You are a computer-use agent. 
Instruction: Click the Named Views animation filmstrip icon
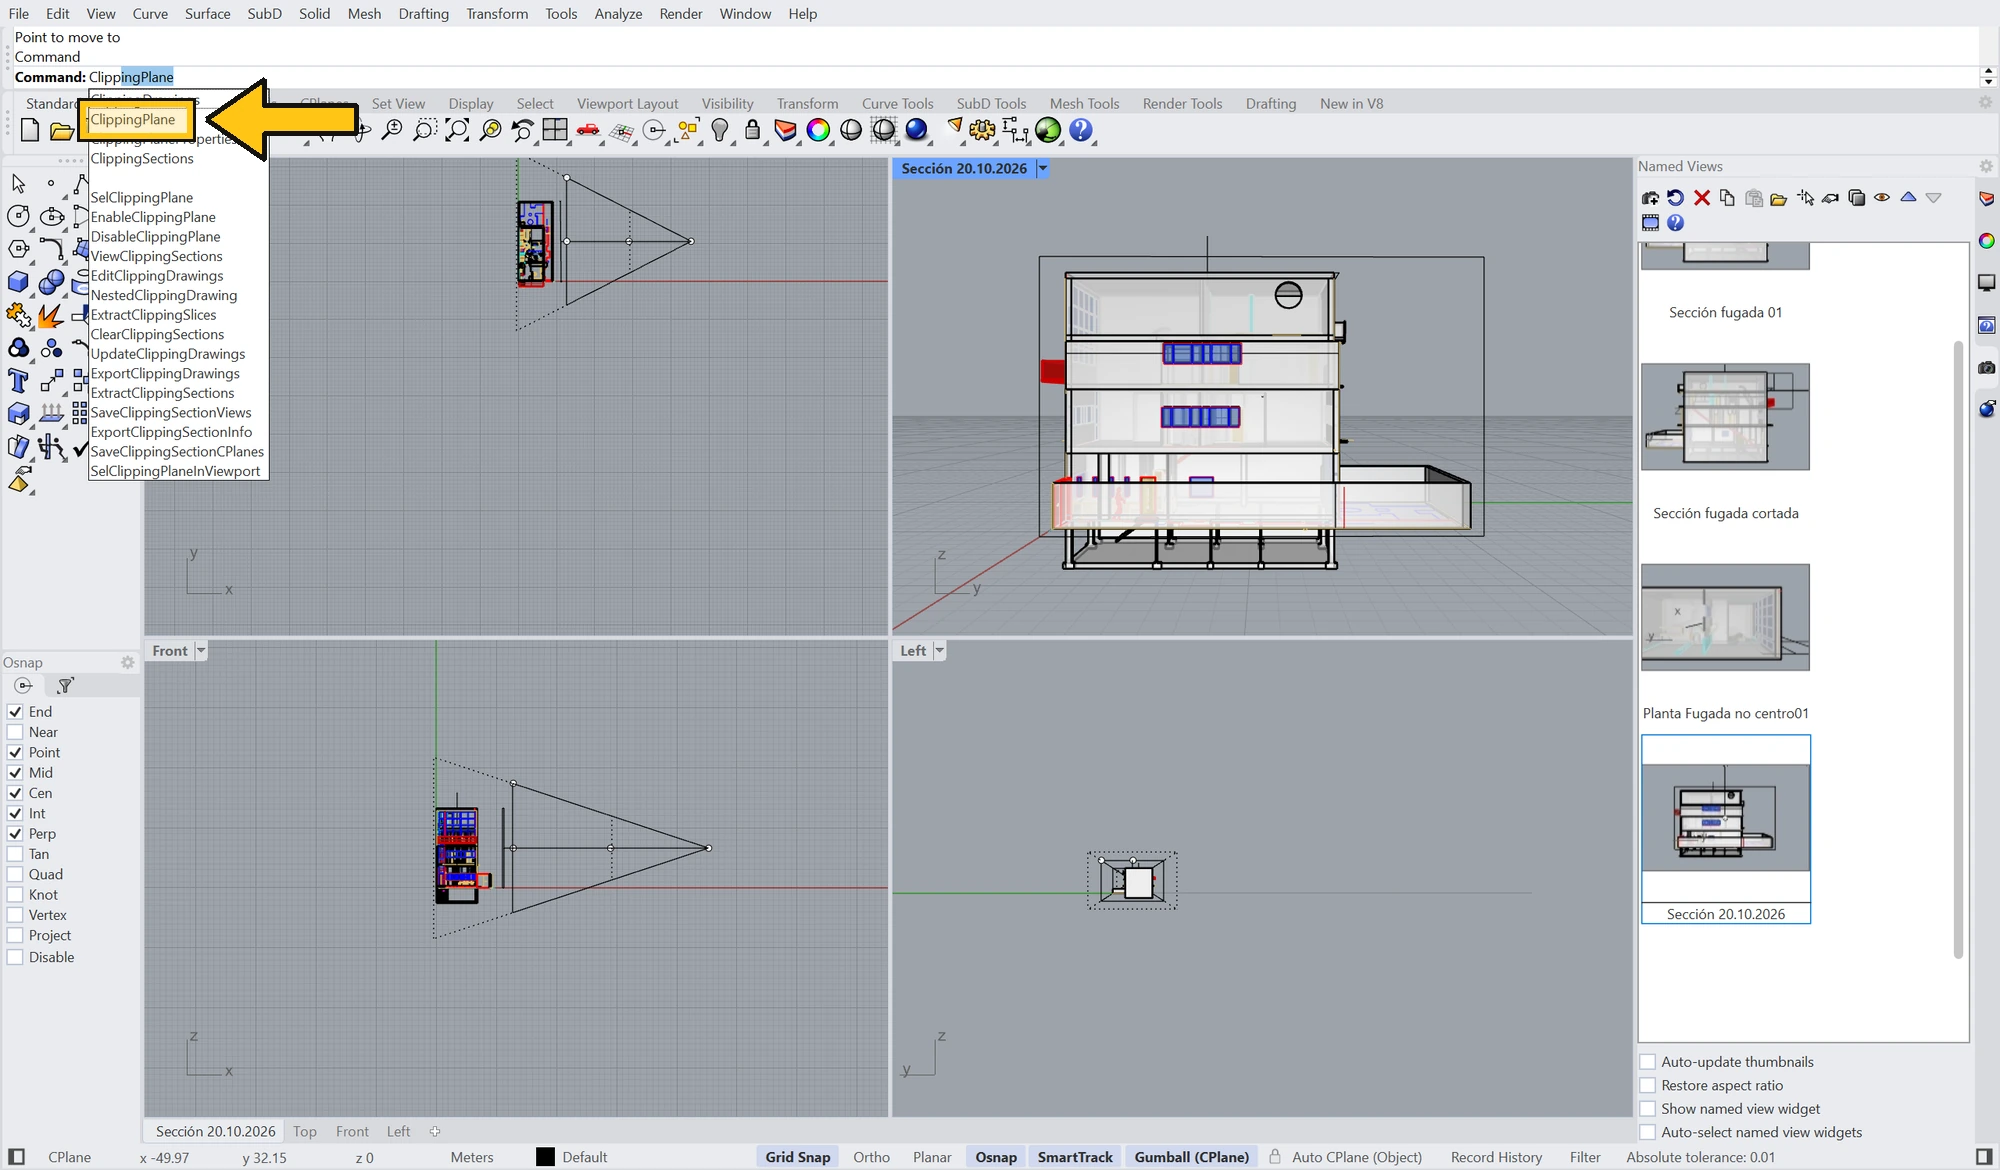[x=1650, y=223]
